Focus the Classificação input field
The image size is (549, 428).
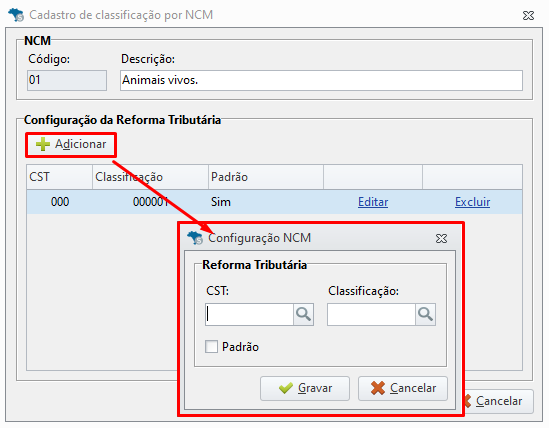point(371,315)
